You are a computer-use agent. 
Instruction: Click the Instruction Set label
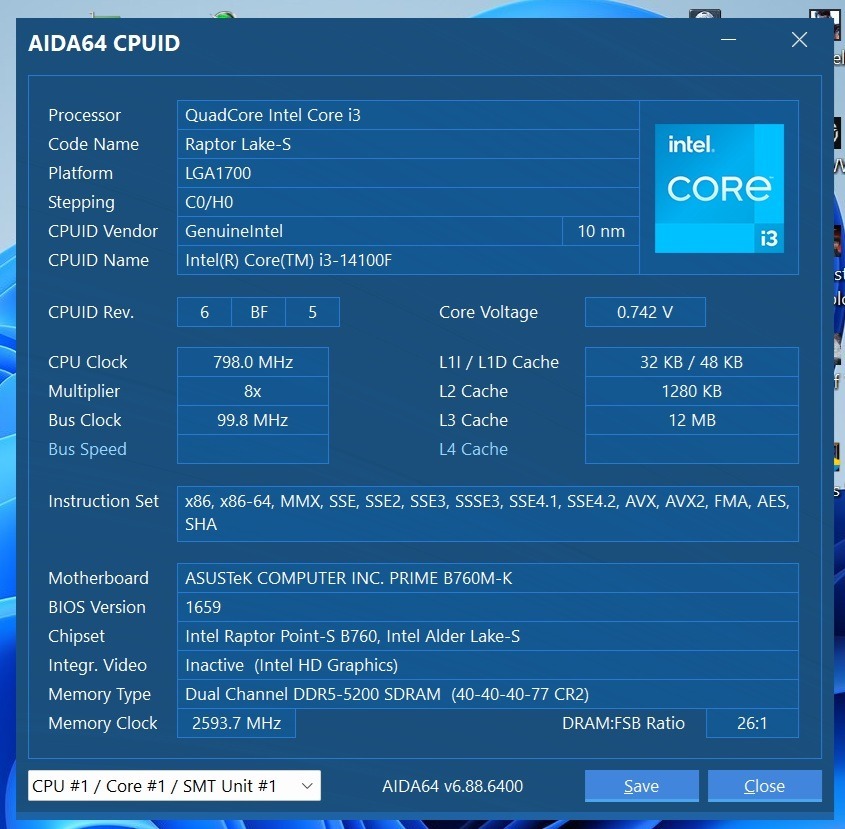tap(103, 501)
